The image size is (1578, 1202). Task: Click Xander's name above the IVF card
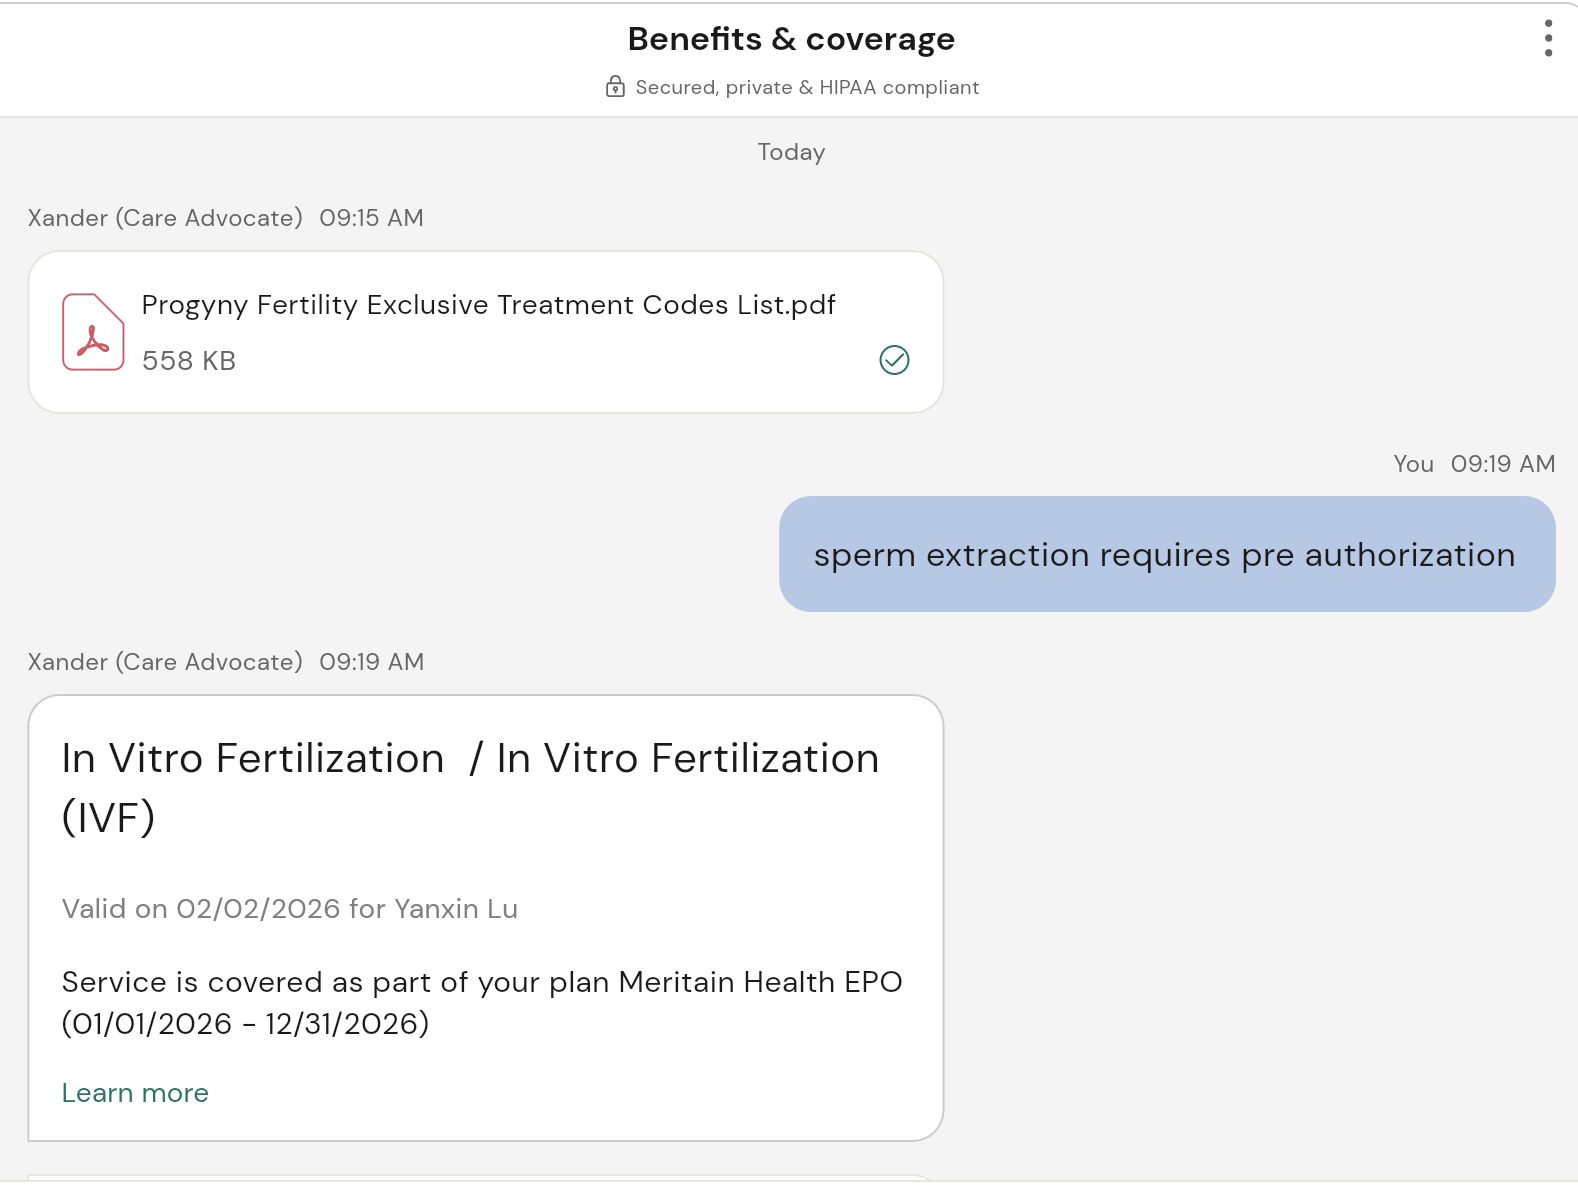(165, 662)
